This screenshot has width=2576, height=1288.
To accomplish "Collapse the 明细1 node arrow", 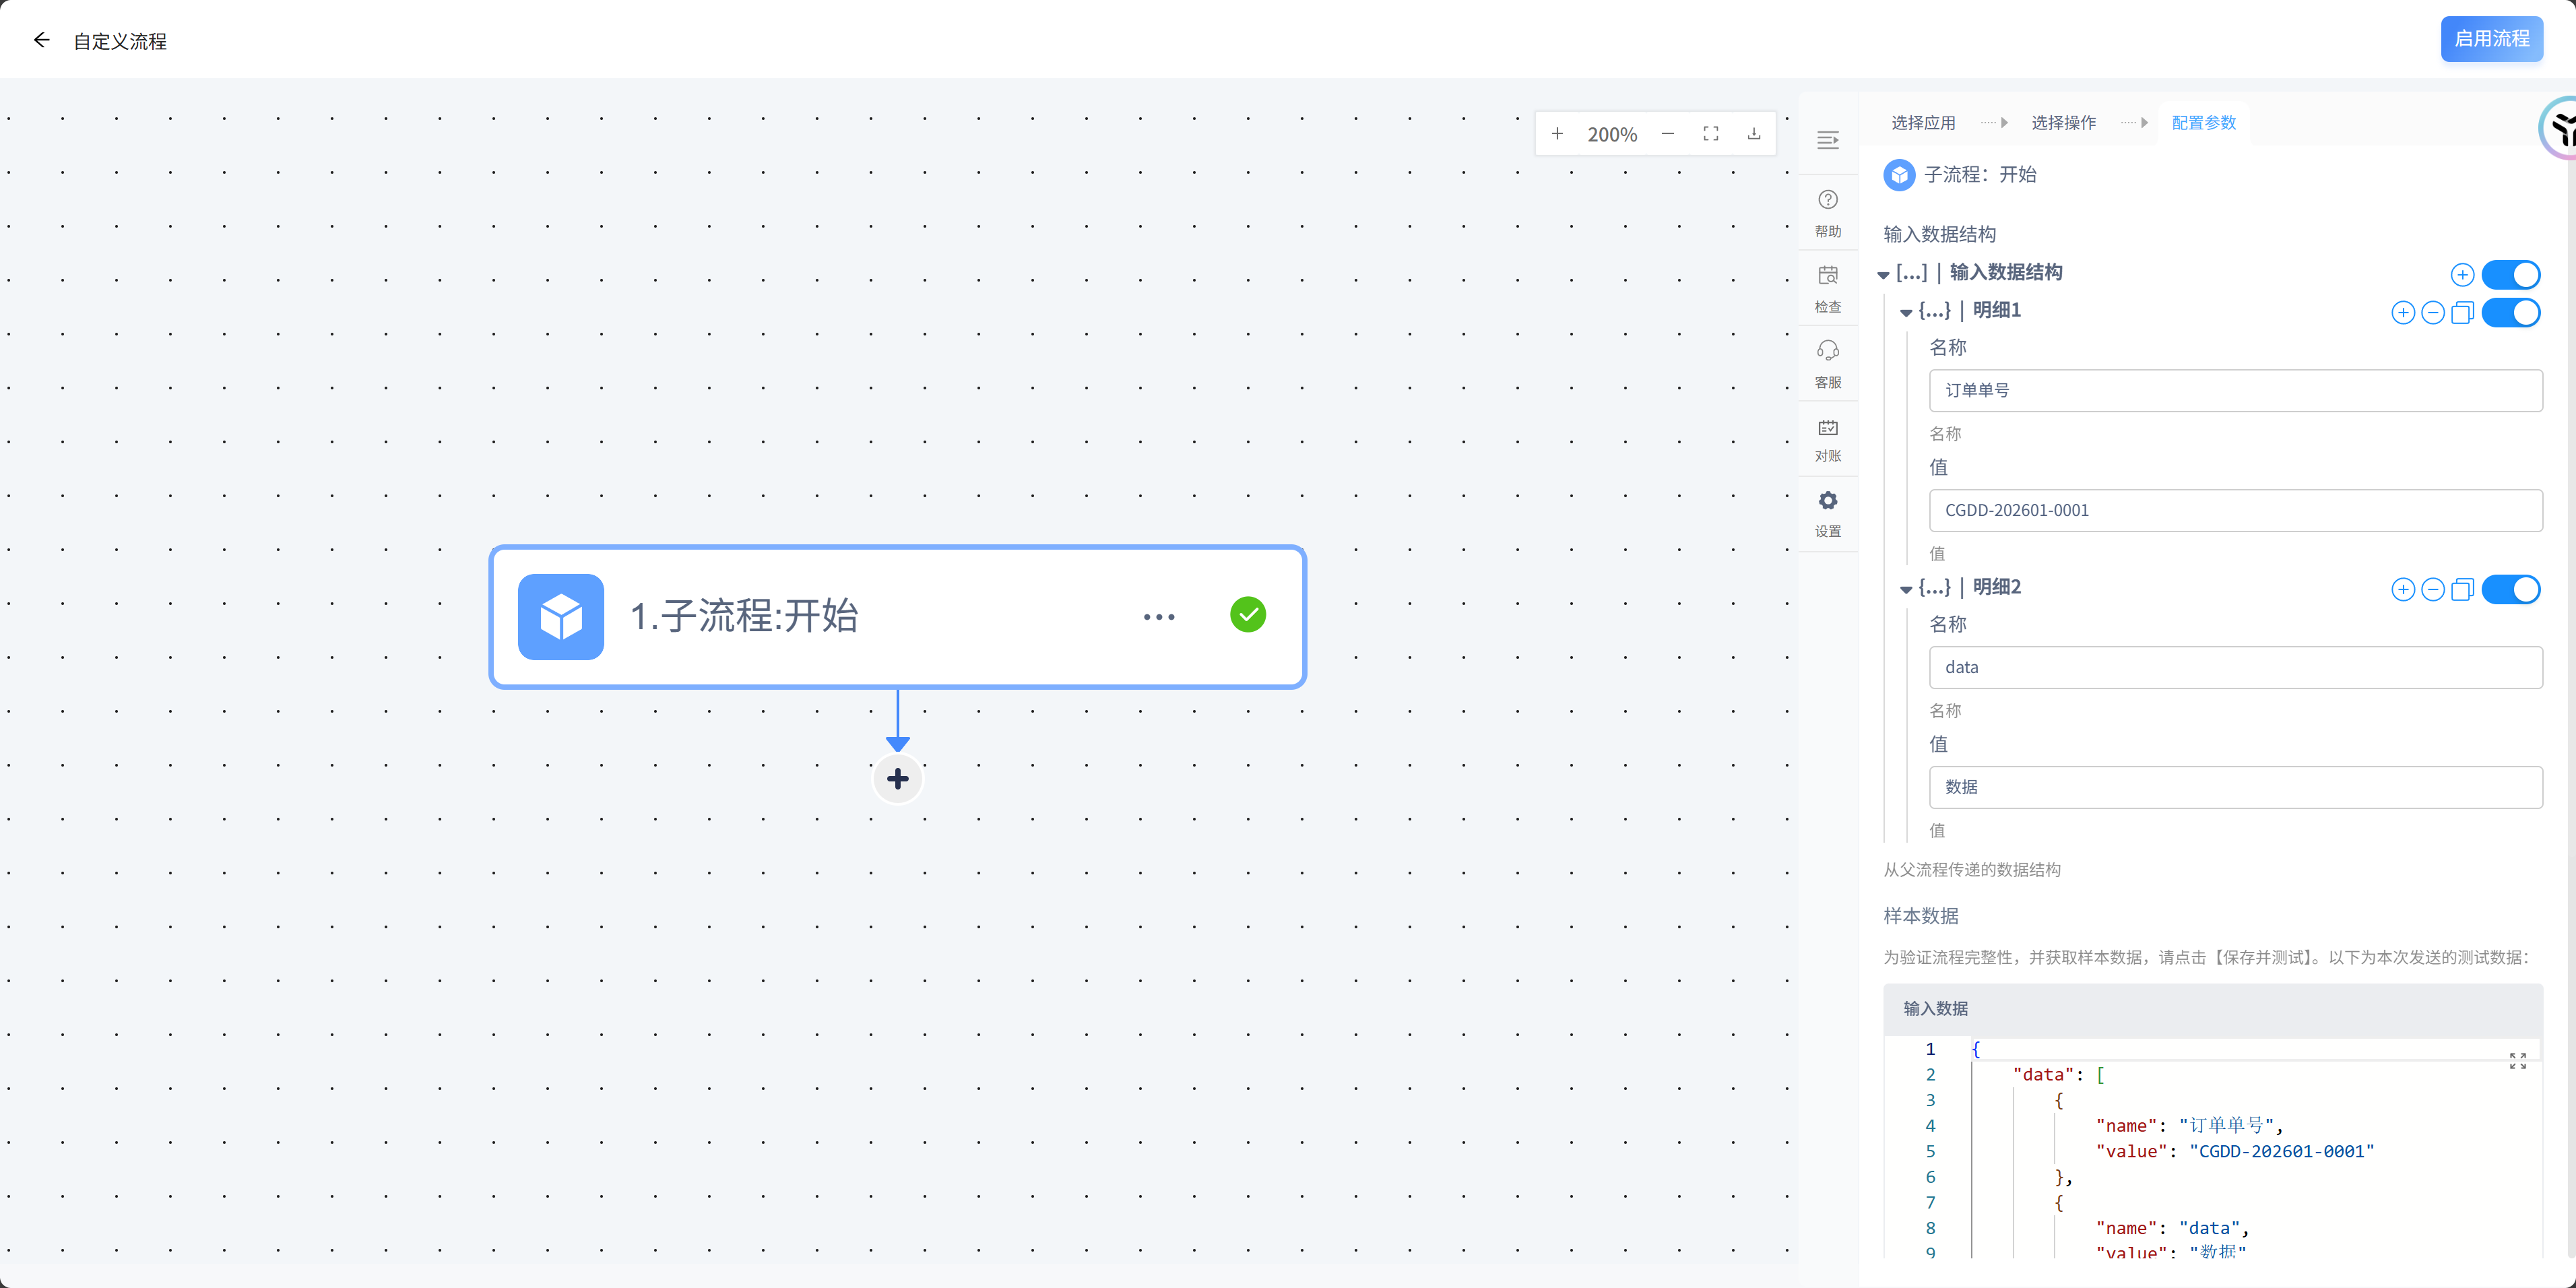I will [x=1905, y=313].
